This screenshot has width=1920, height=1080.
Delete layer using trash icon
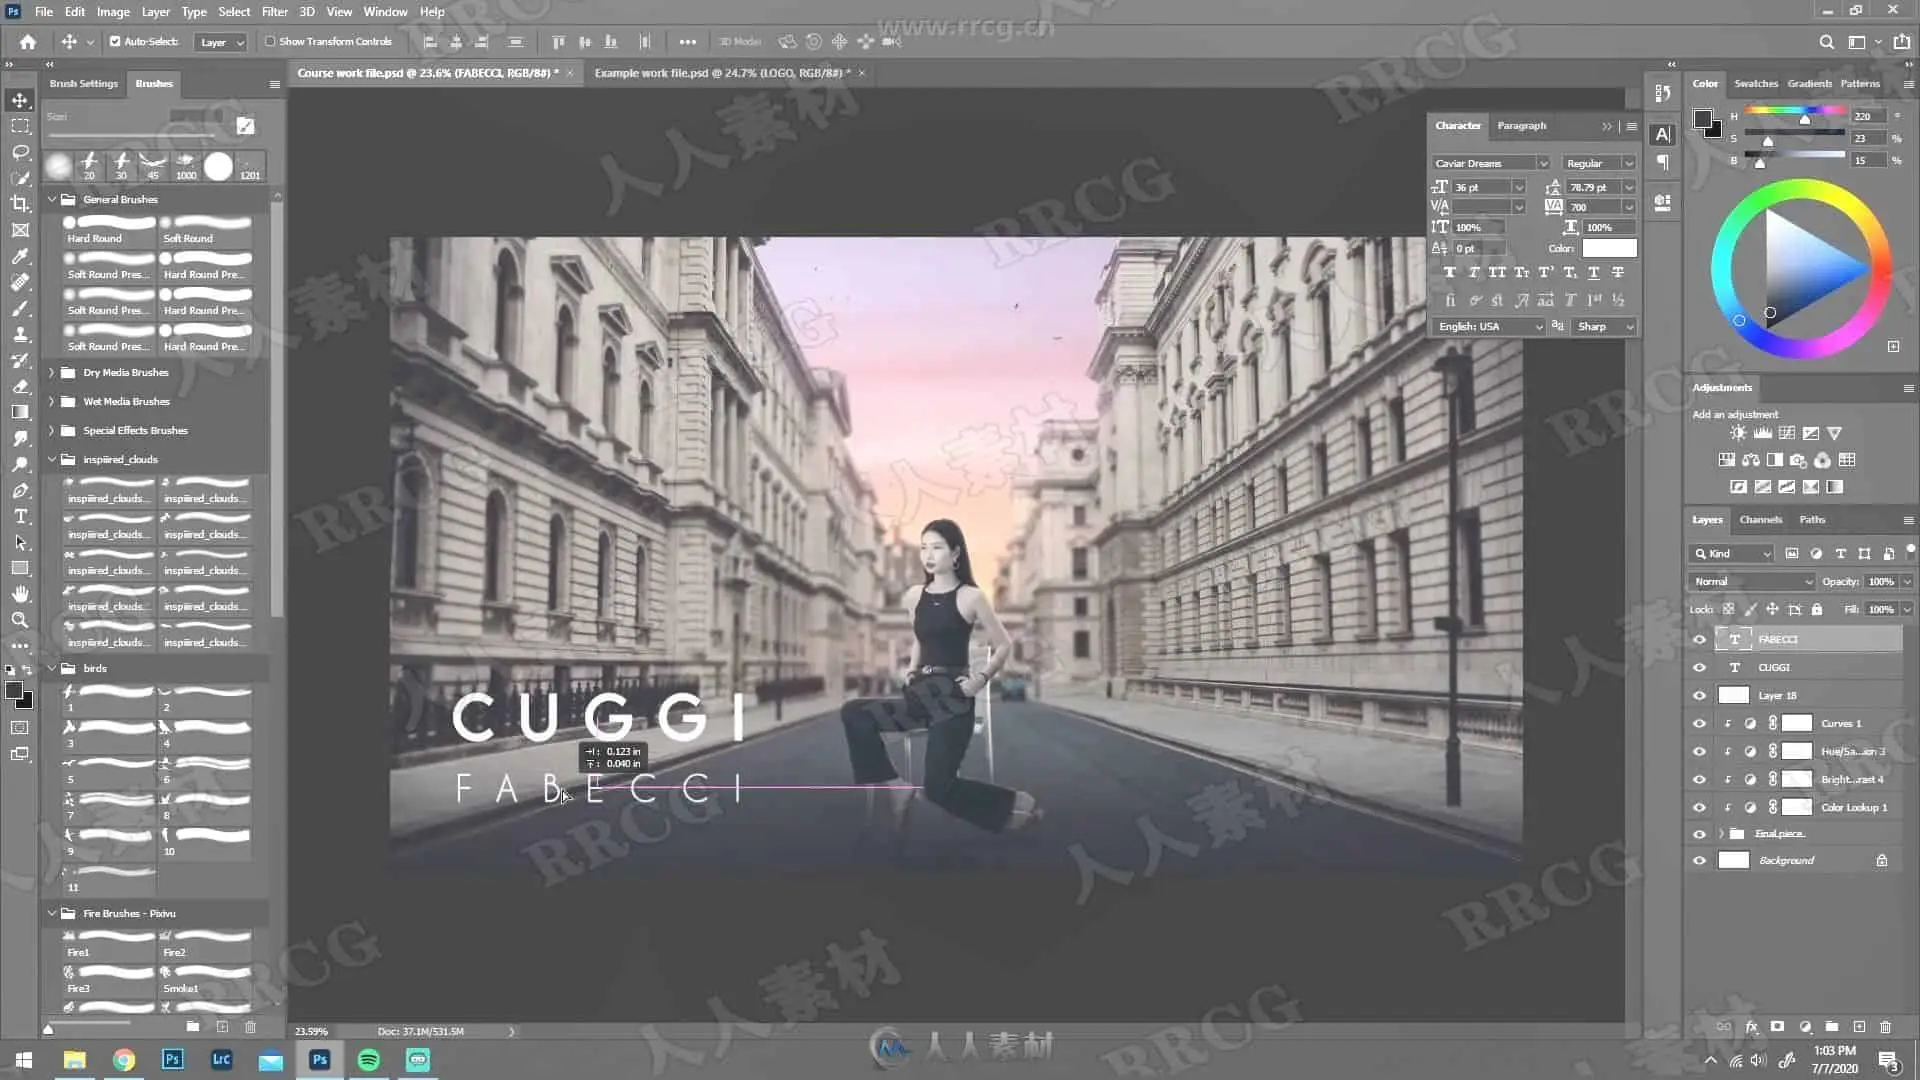(1885, 1027)
